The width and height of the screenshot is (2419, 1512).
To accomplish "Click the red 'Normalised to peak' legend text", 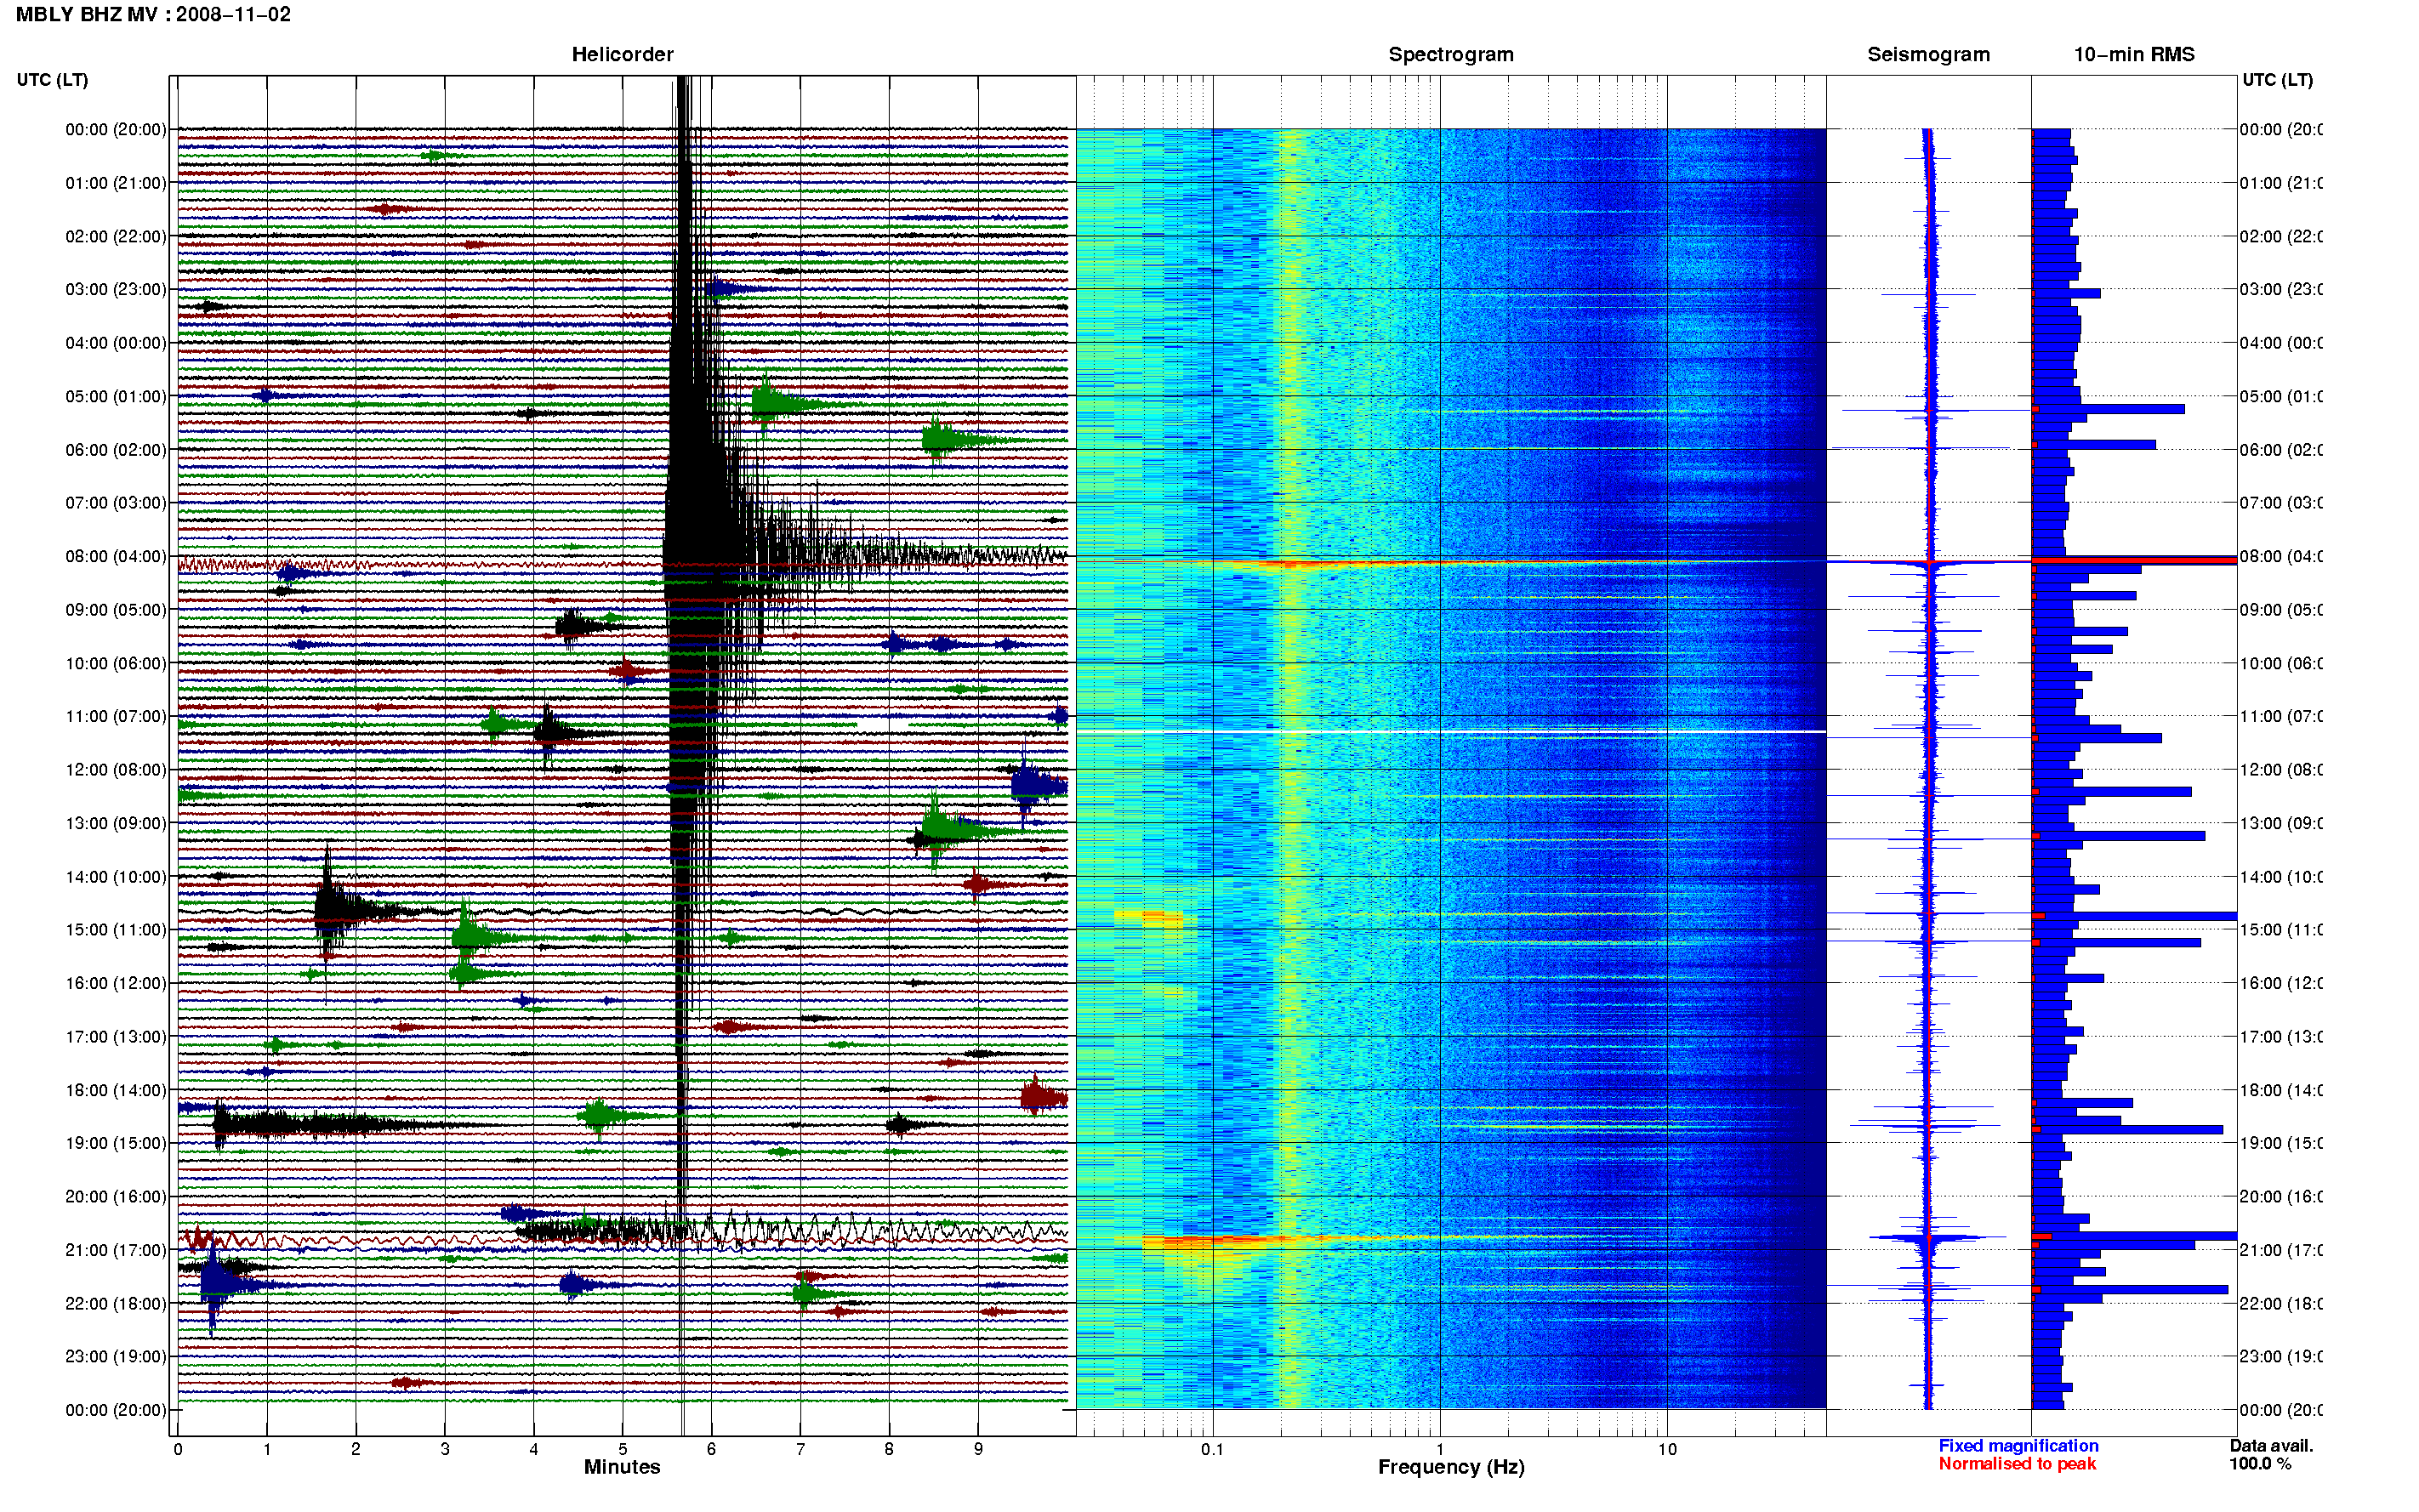I will (x=2017, y=1464).
